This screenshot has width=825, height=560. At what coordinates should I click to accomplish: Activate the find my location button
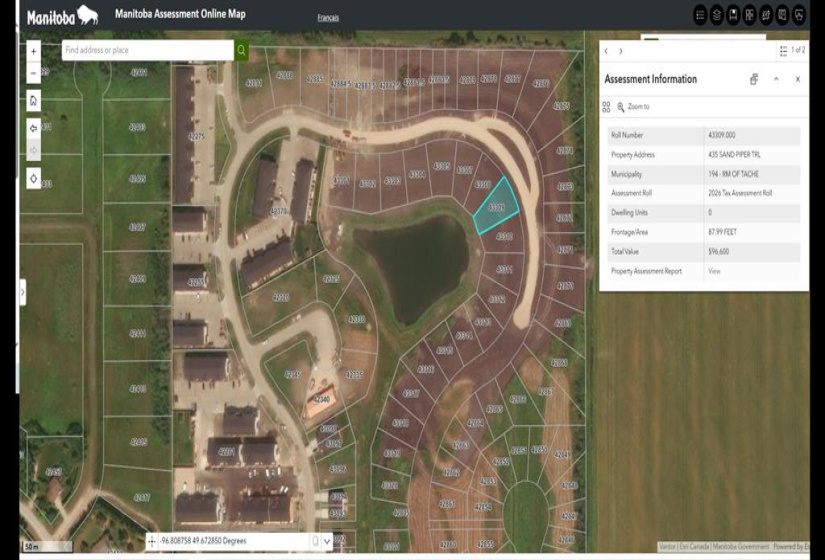pyautogui.click(x=33, y=178)
